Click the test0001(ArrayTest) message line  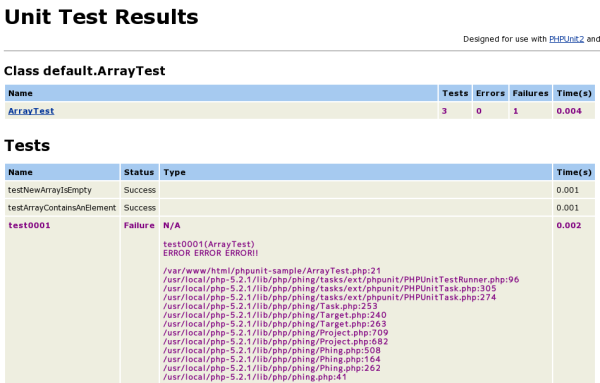click(209, 244)
